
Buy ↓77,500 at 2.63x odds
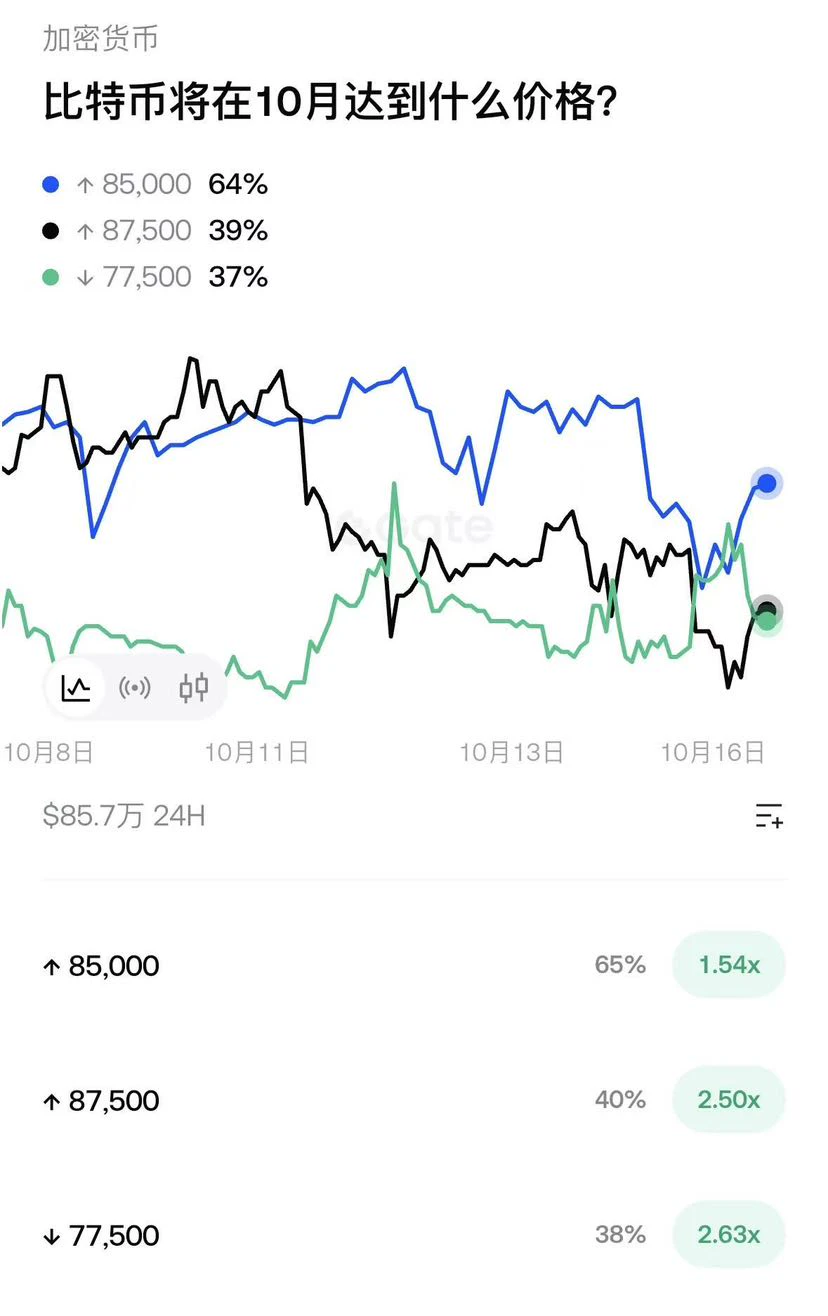(x=729, y=1235)
